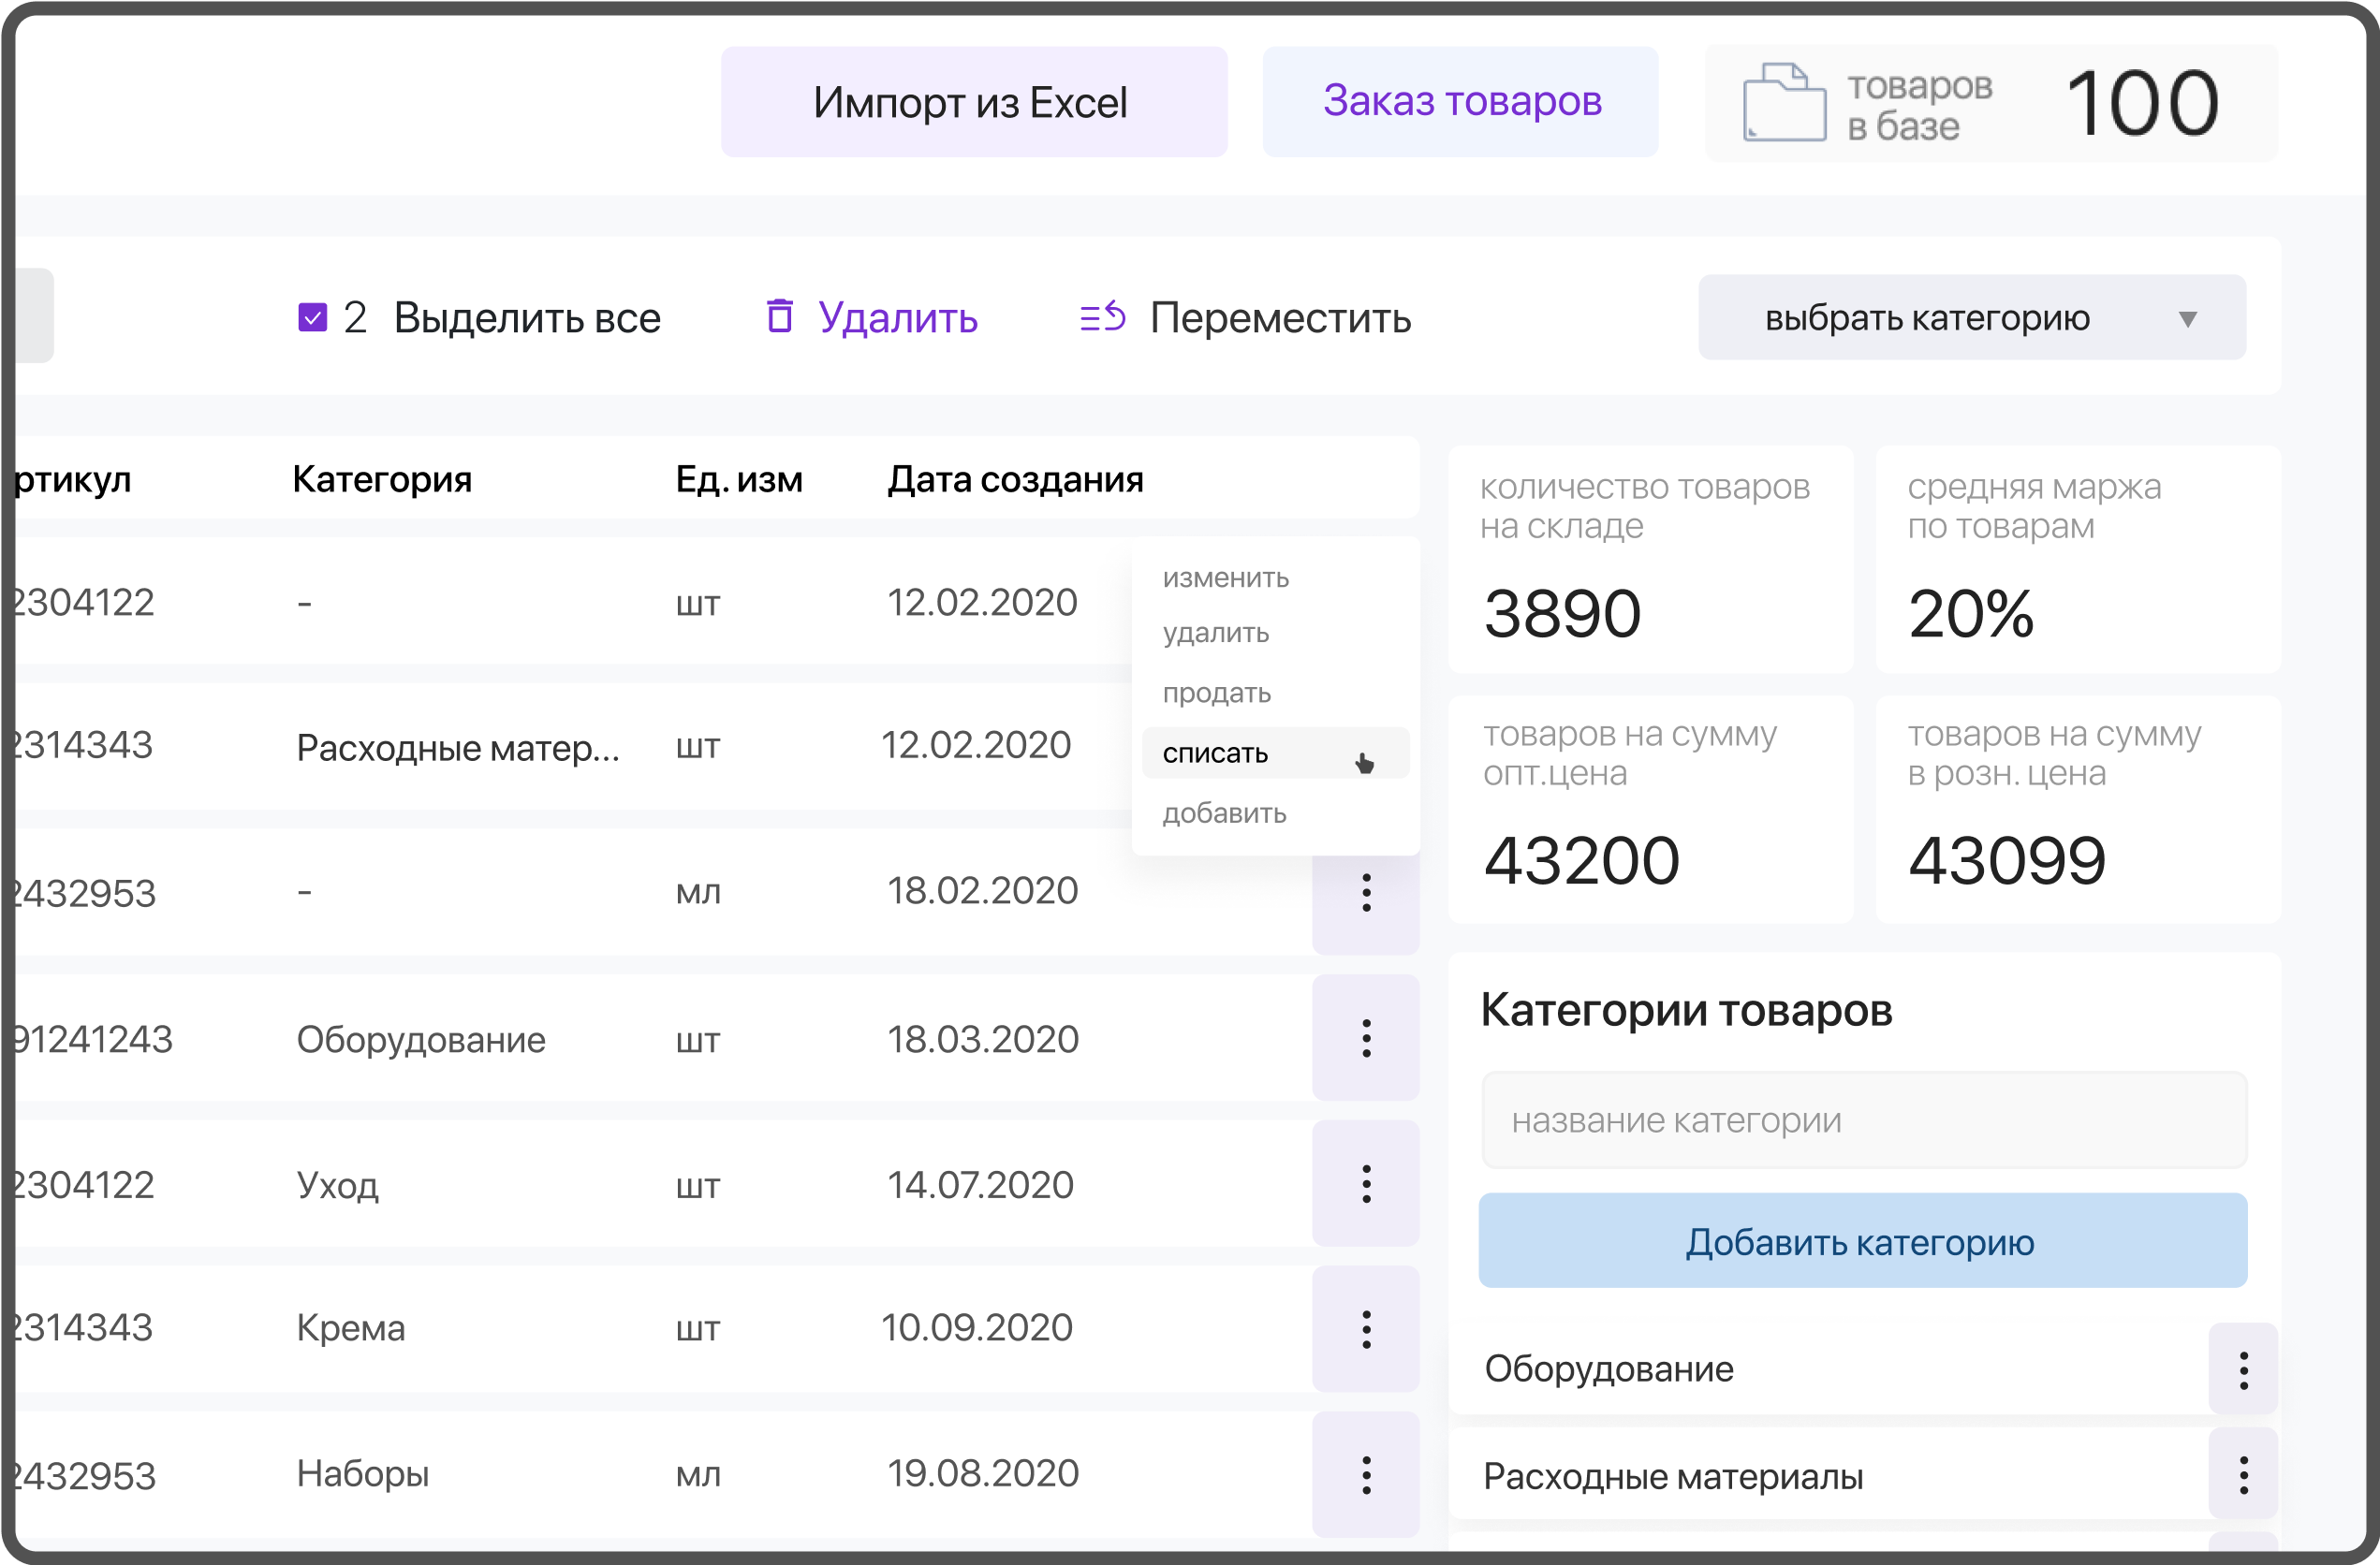Click the Дата создания column header

click(x=1015, y=480)
